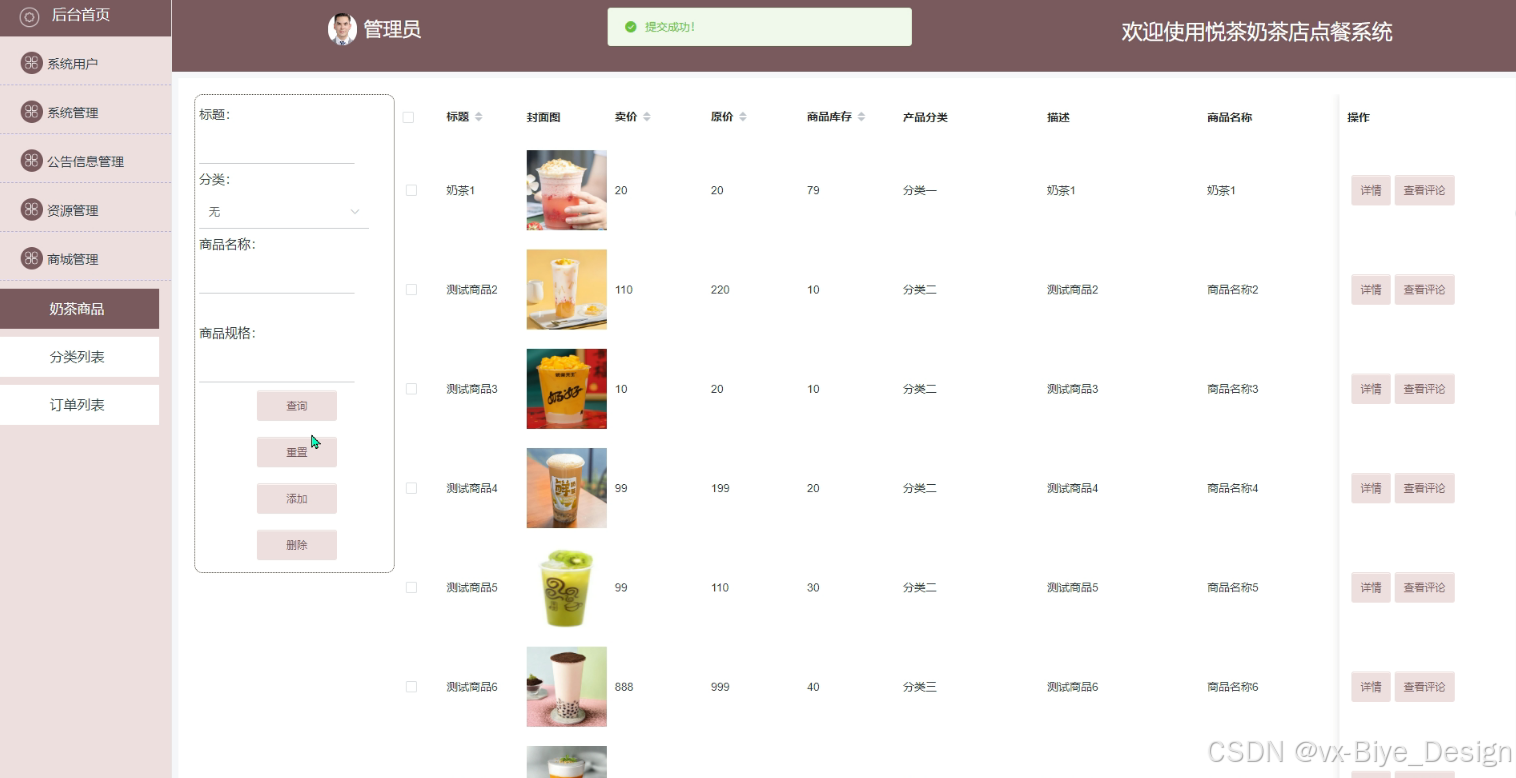Open the 订单列表 submenu item
The width and height of the screenshot is (1516, 778).
coord(79,405)
